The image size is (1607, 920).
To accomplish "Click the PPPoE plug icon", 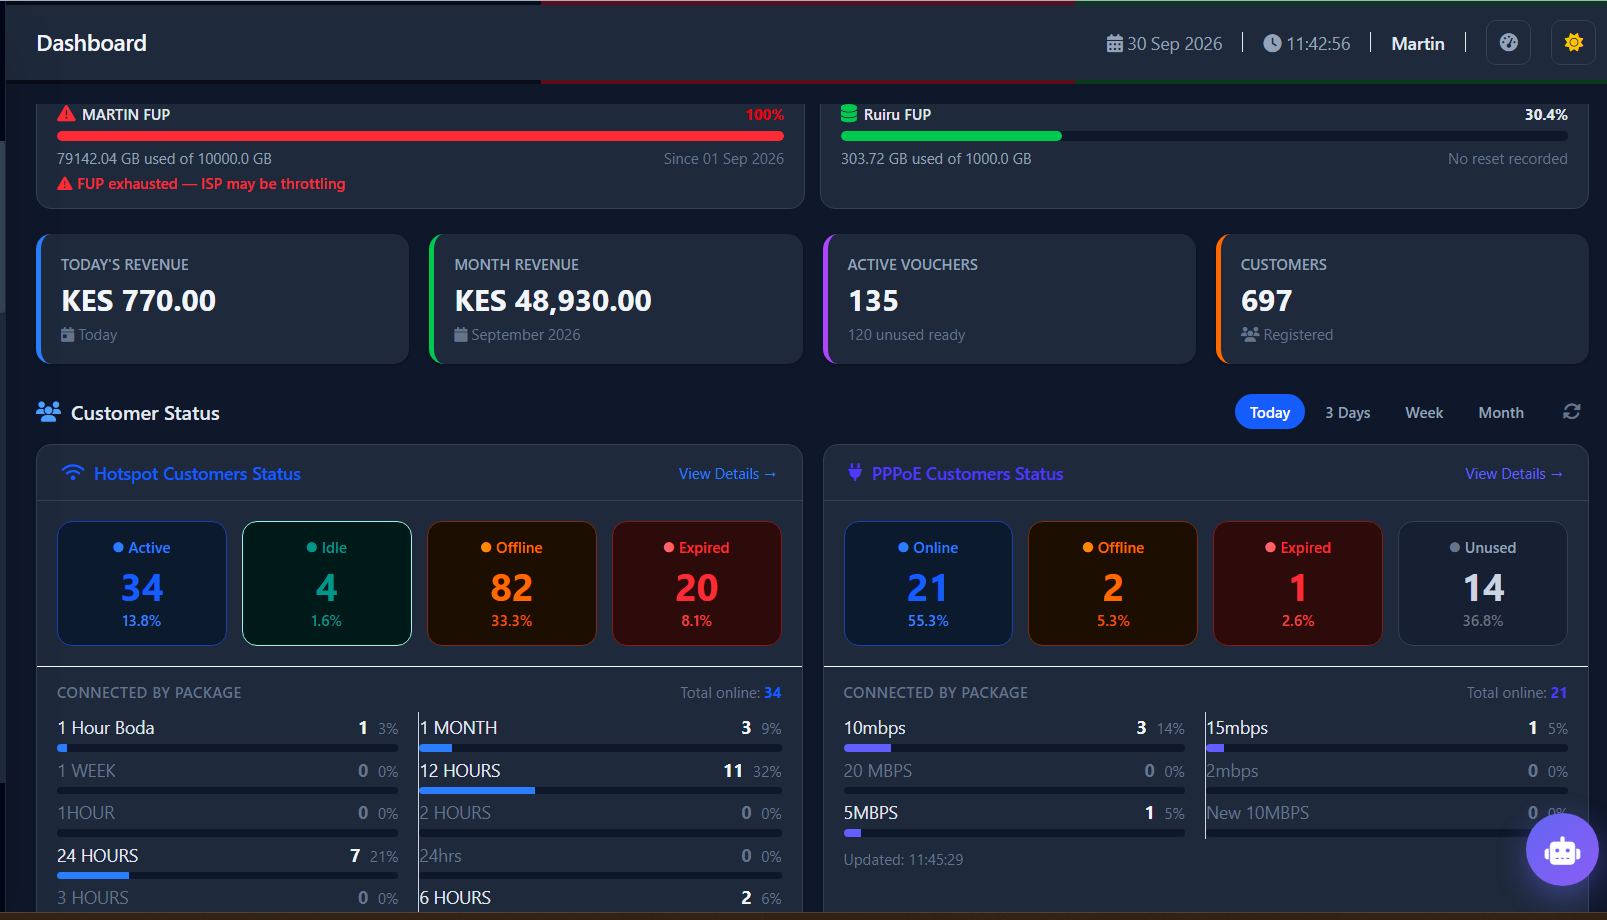I will coord(855,473).
